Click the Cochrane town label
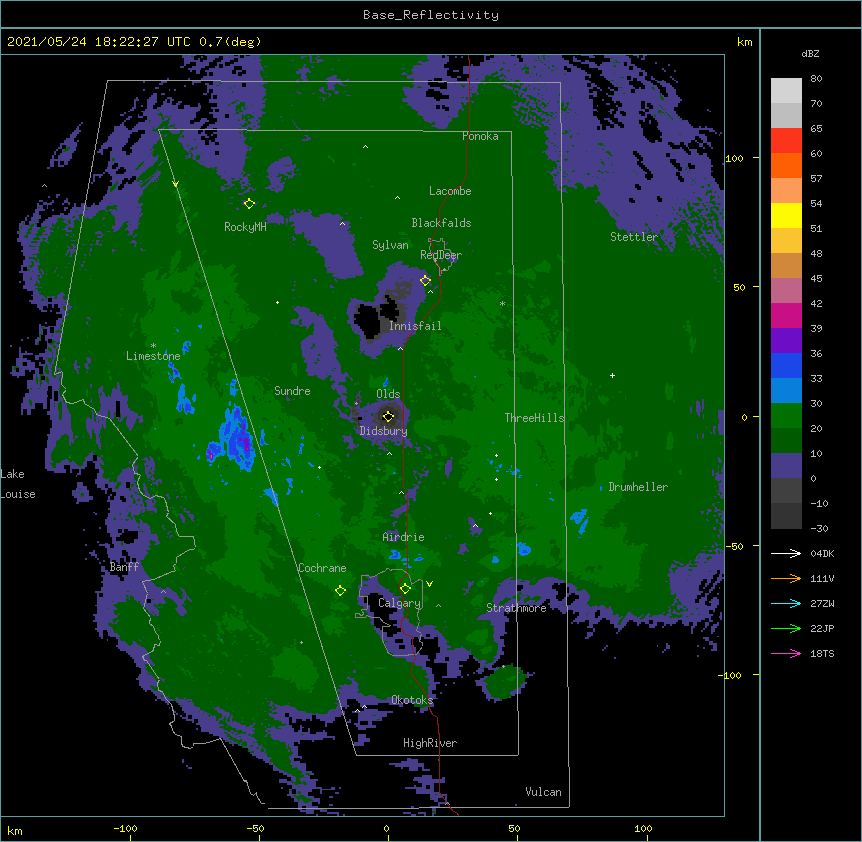 pyautogui.click(x=322, y=568)
